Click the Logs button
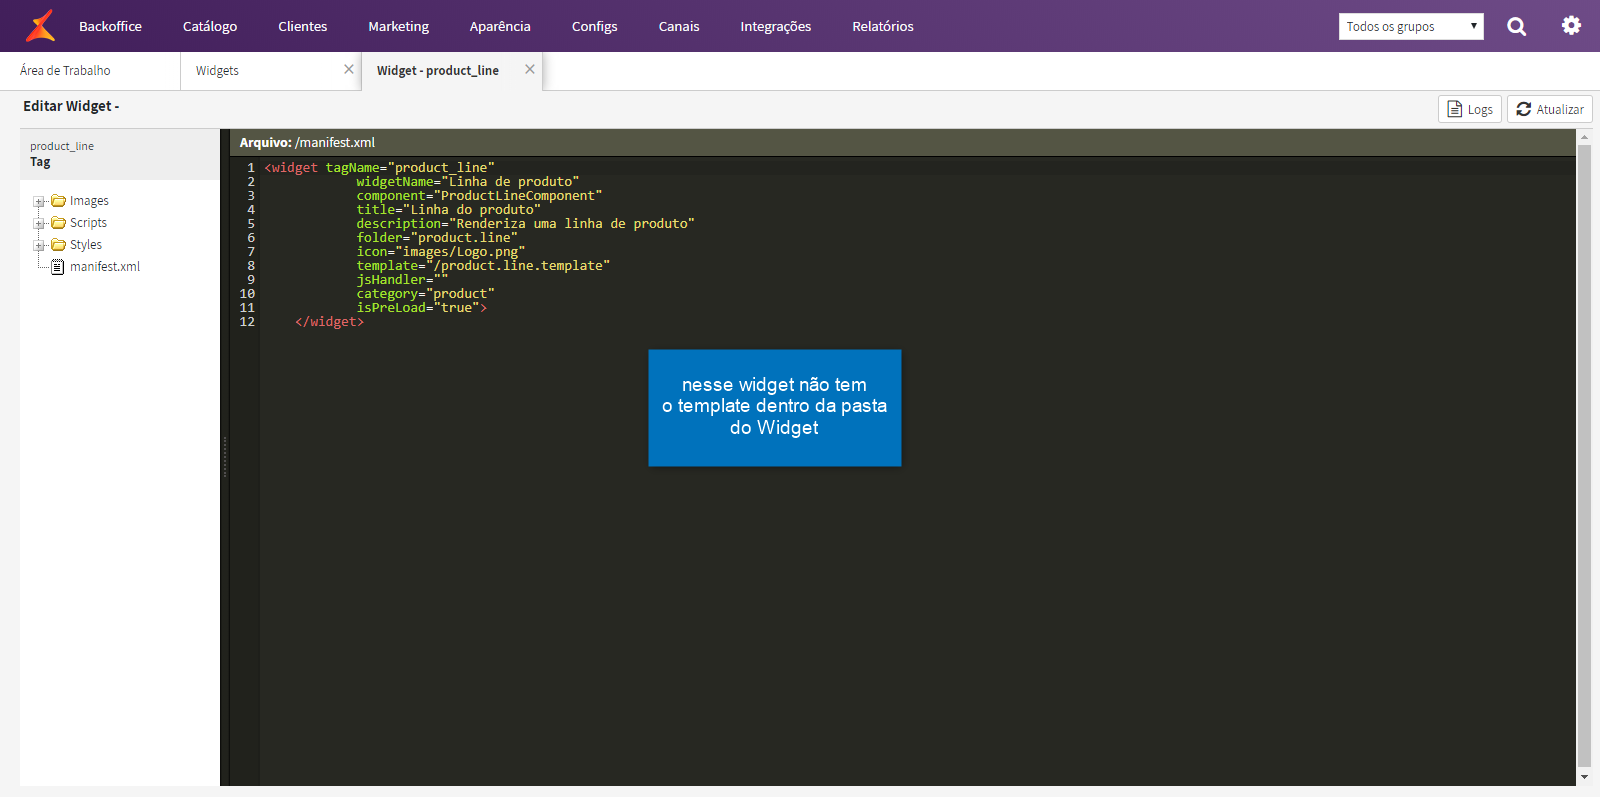Image resolution: width=1600 pixels, height=797 pixels. click(1470, 109)
